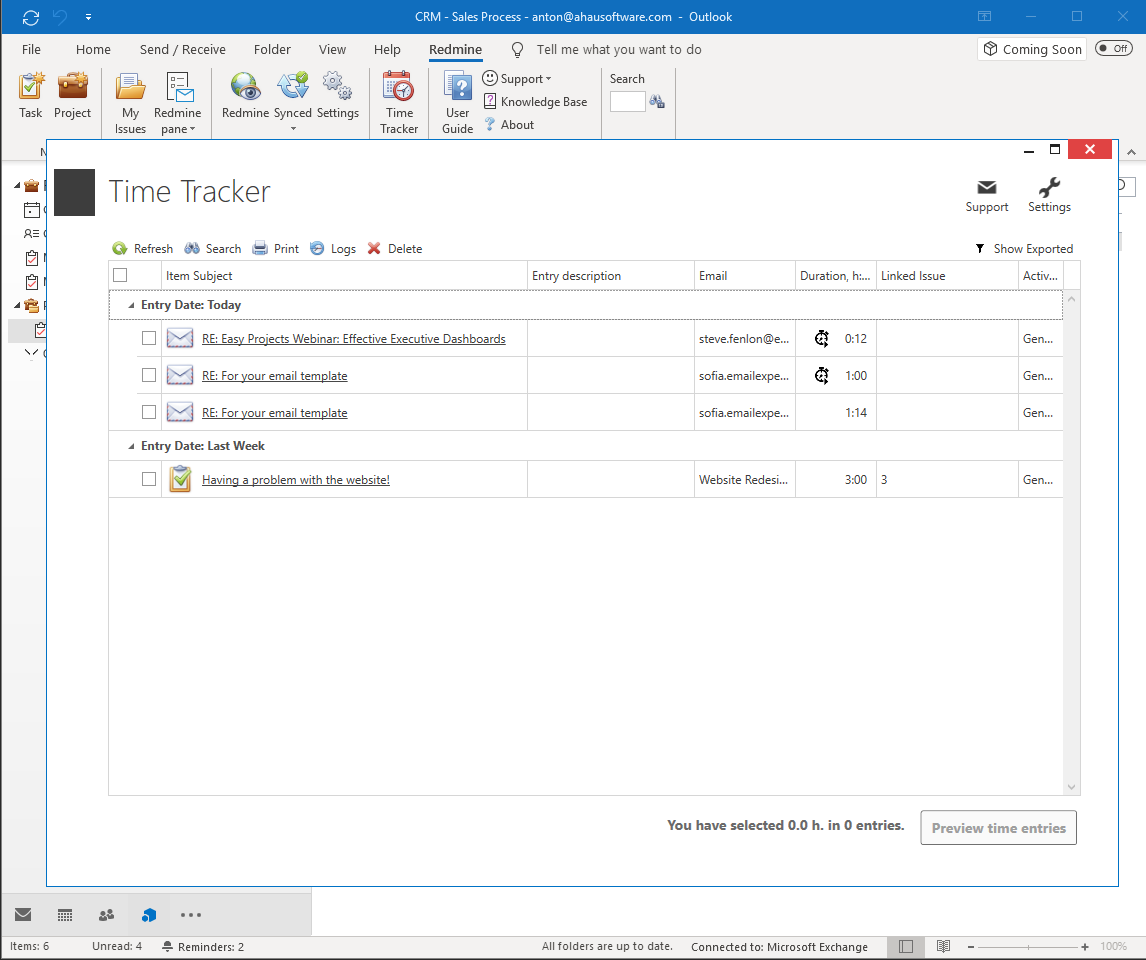
Task: Switch to Calendar in Outlook navigation
Action: [64, 914]
